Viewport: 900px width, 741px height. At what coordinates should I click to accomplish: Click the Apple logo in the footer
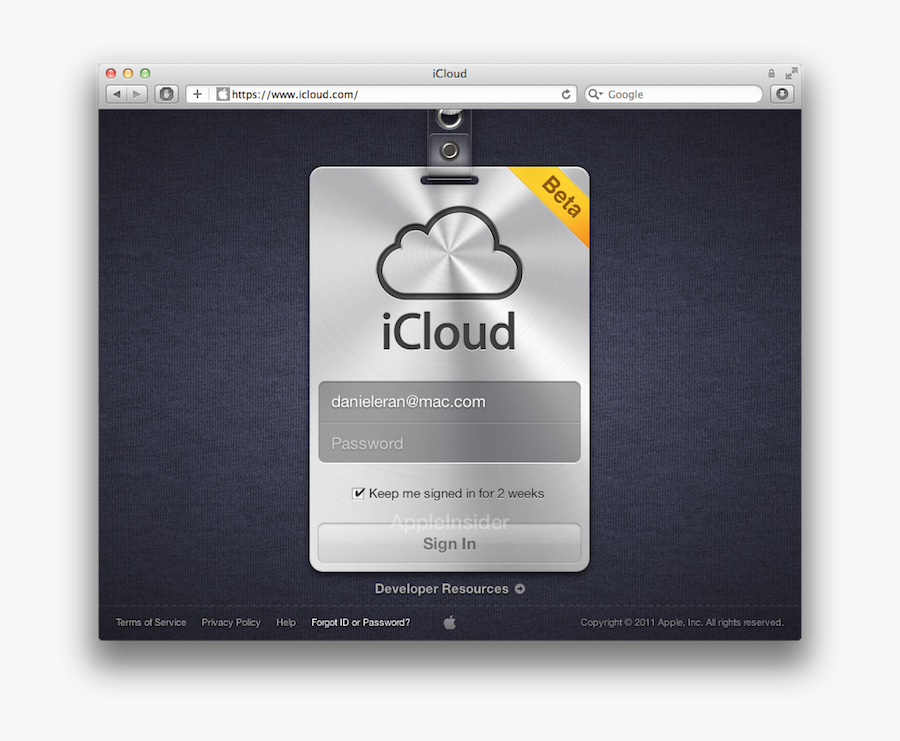tap(449, 623)
